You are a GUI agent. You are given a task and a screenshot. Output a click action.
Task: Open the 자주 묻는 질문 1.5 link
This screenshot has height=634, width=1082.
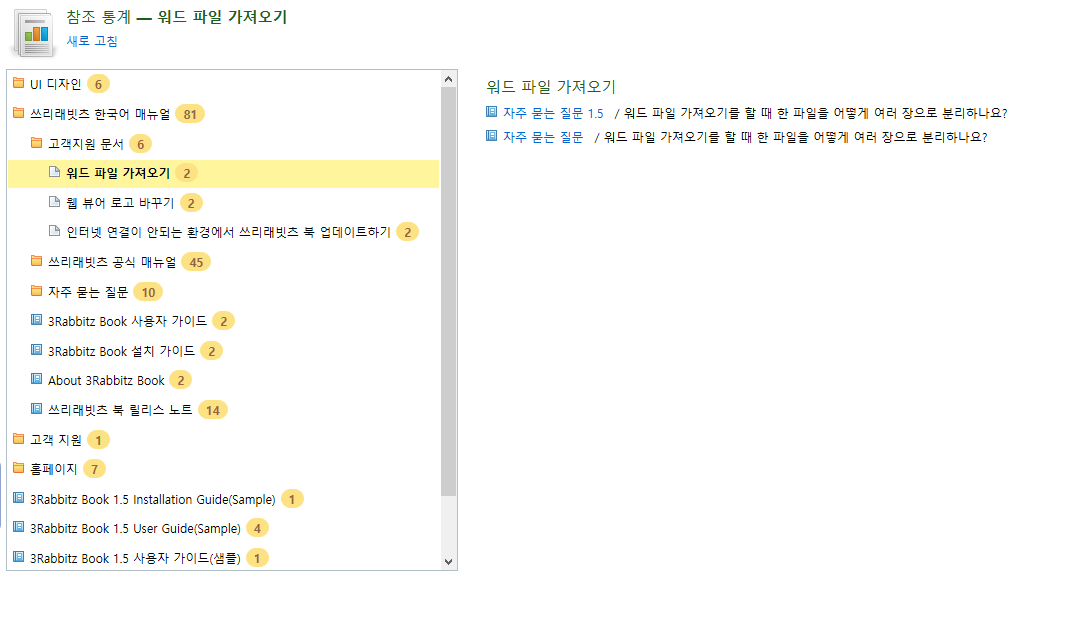[x=553, y=113]
